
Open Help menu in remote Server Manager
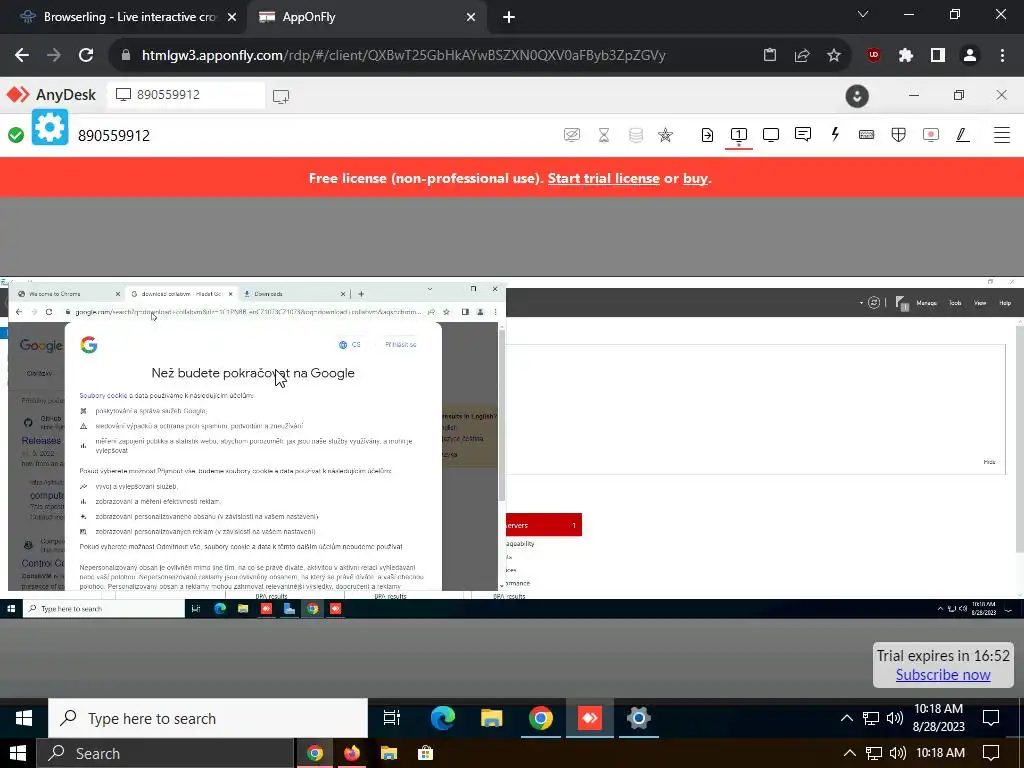(x=1004, y=303)
